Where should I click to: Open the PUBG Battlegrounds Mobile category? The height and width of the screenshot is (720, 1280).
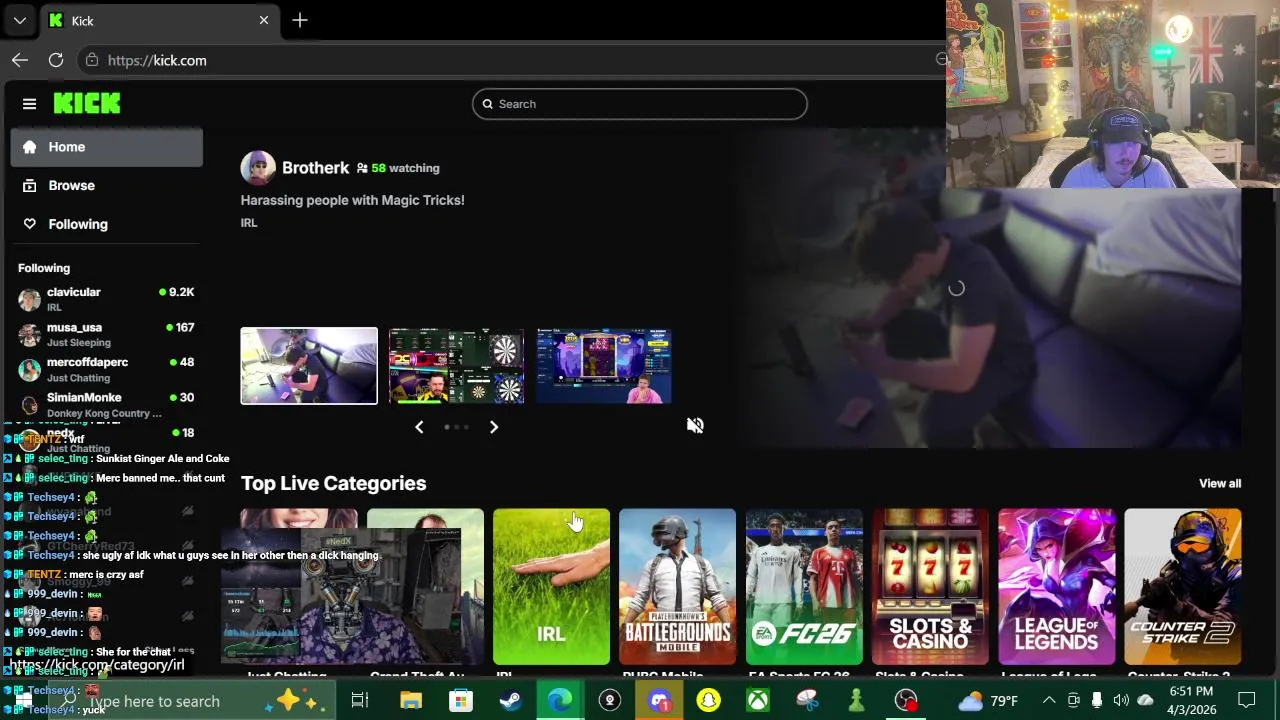click(677, 587)
